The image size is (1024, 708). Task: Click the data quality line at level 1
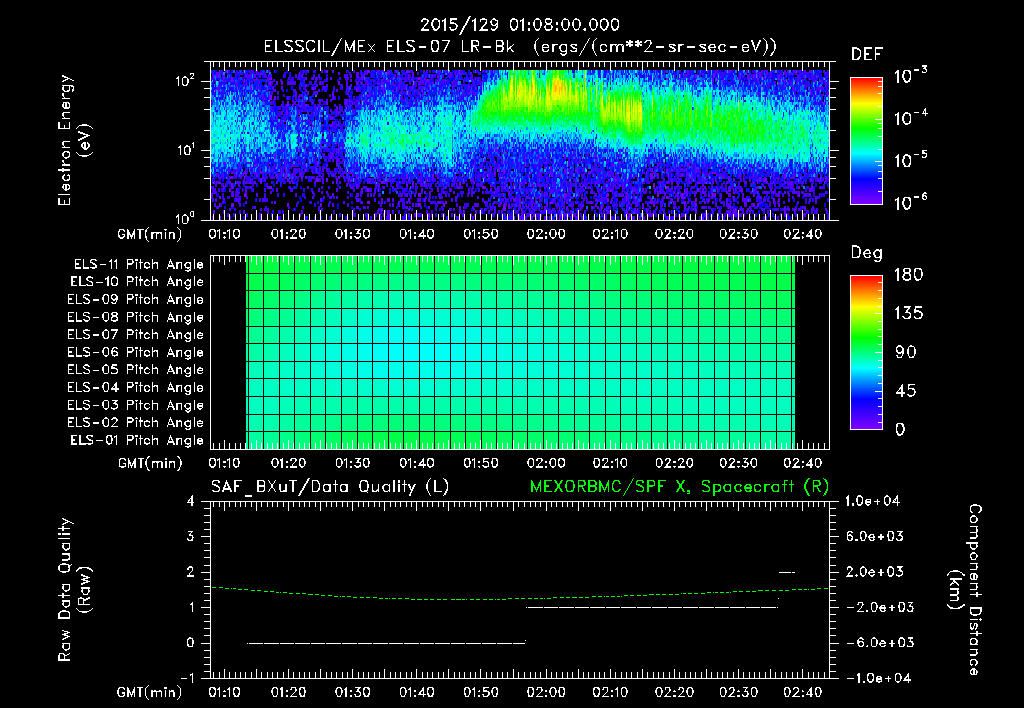(x=652, y=607)
